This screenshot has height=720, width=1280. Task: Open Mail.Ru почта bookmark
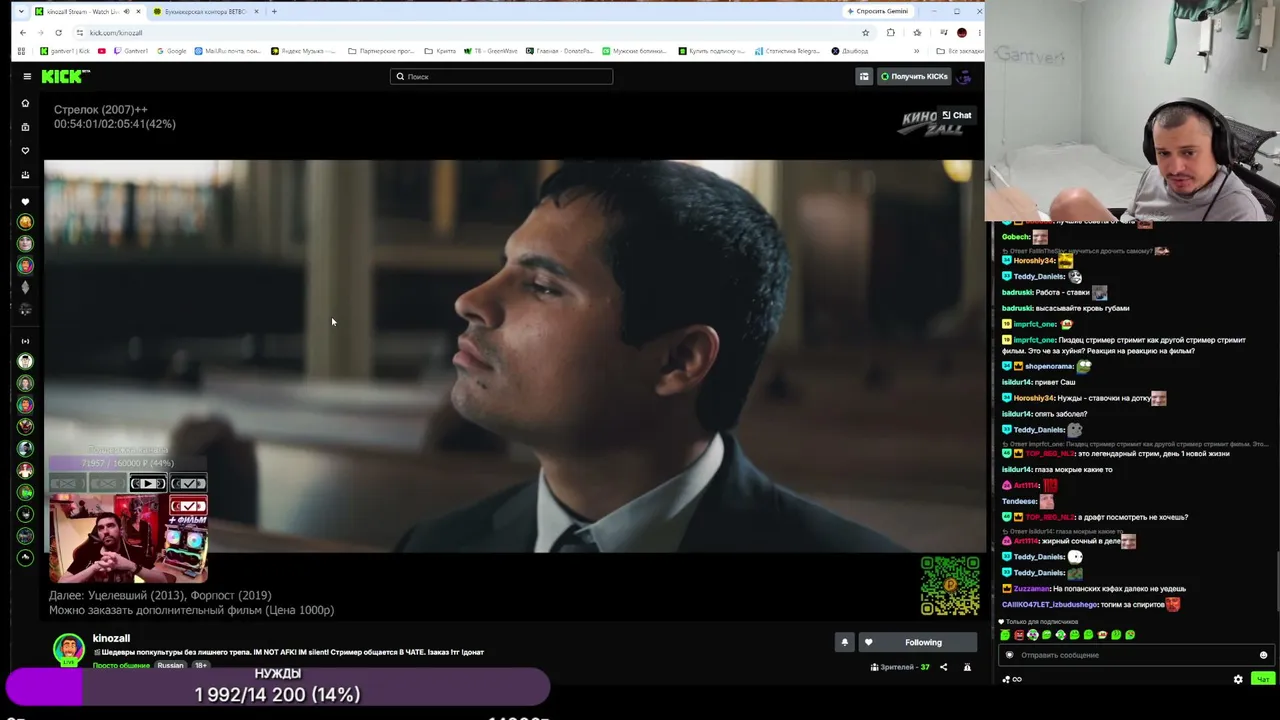point(229,51)
